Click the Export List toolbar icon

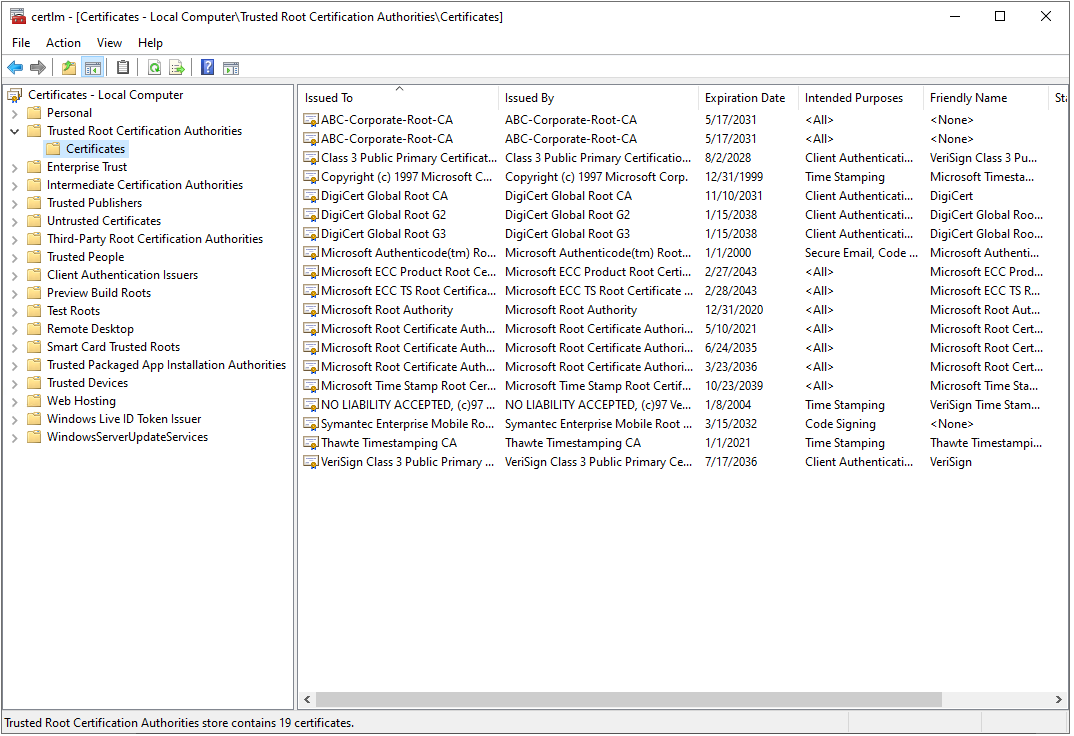tap(177, 67)
